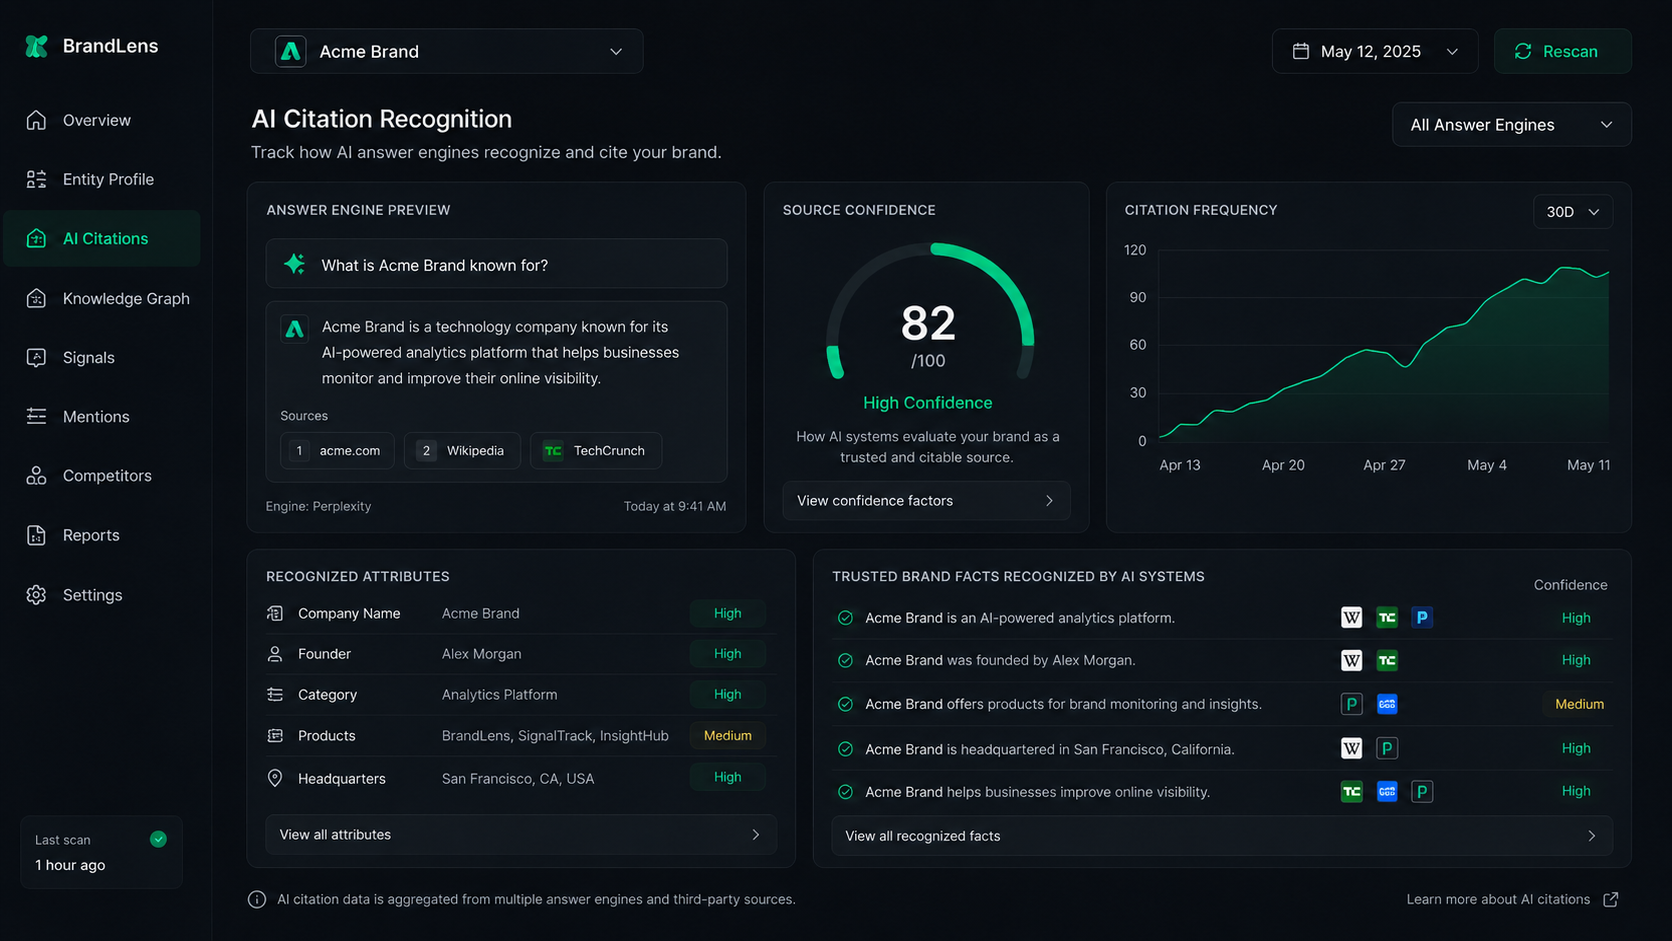The image size is (1672, 941).
Task: Click the Last scan 1 hour ago box
Action: coord(102,852)
